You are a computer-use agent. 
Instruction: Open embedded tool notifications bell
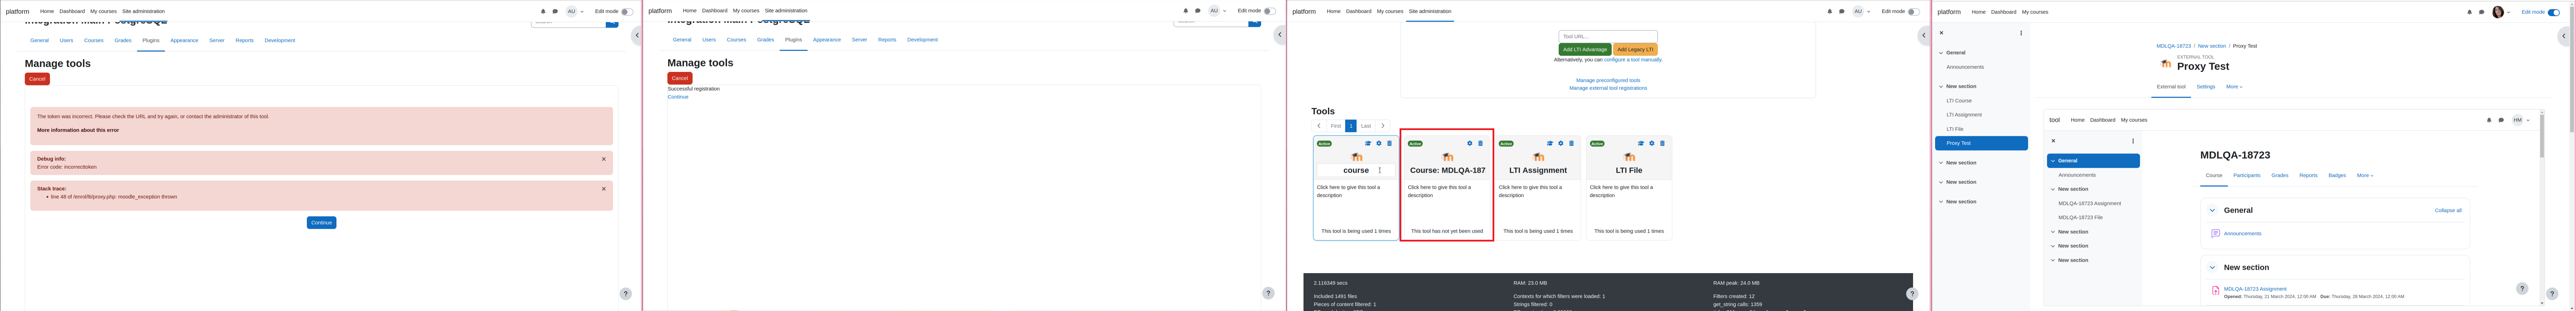2489,120
